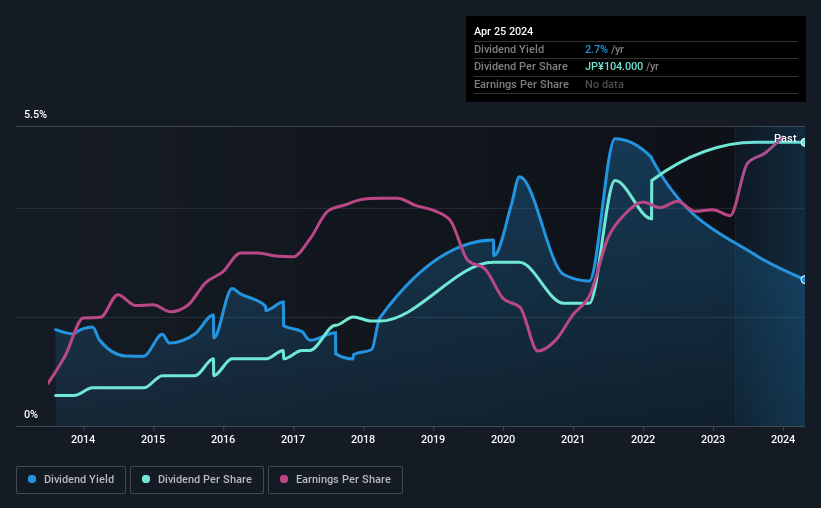Click the blue Dividend Yield legend dot
821x508 pixels.
pyautogui.click(x=32, y=479)
